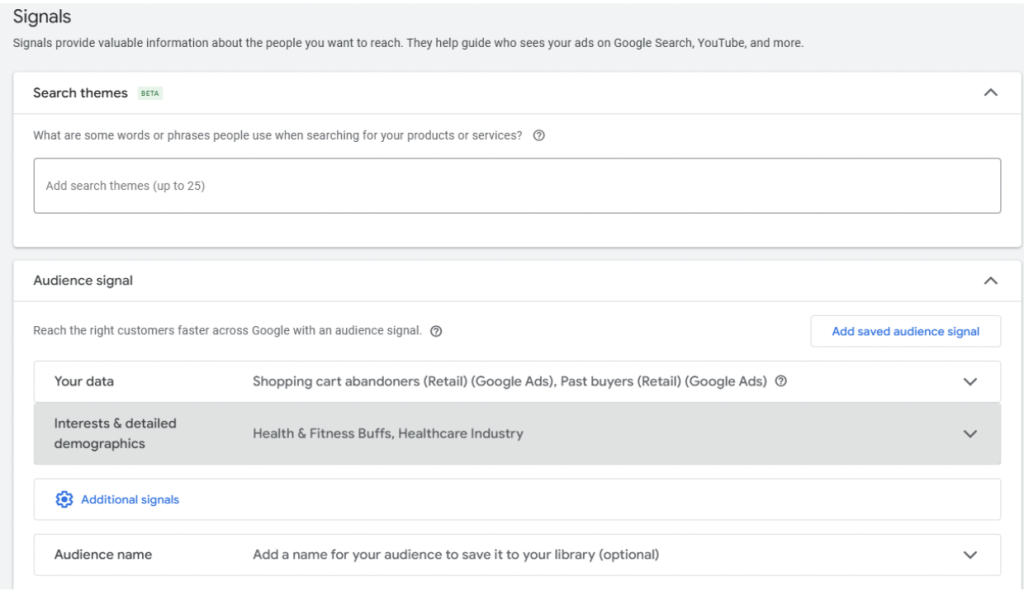This screenshot has height=591, width=1024.
Task: Expand the Audience name row chevron
Action: pyautogui.click(x=969, y=555)
